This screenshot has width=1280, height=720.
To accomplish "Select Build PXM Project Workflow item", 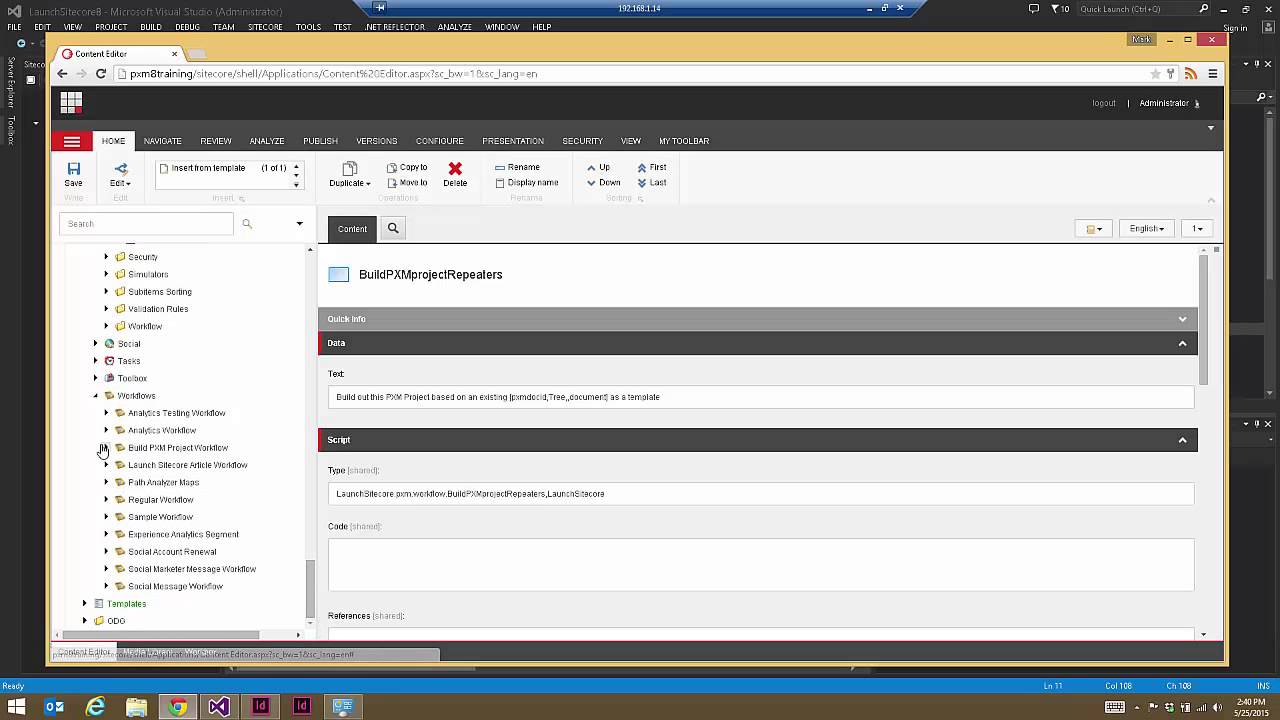I will coord(178,447).
